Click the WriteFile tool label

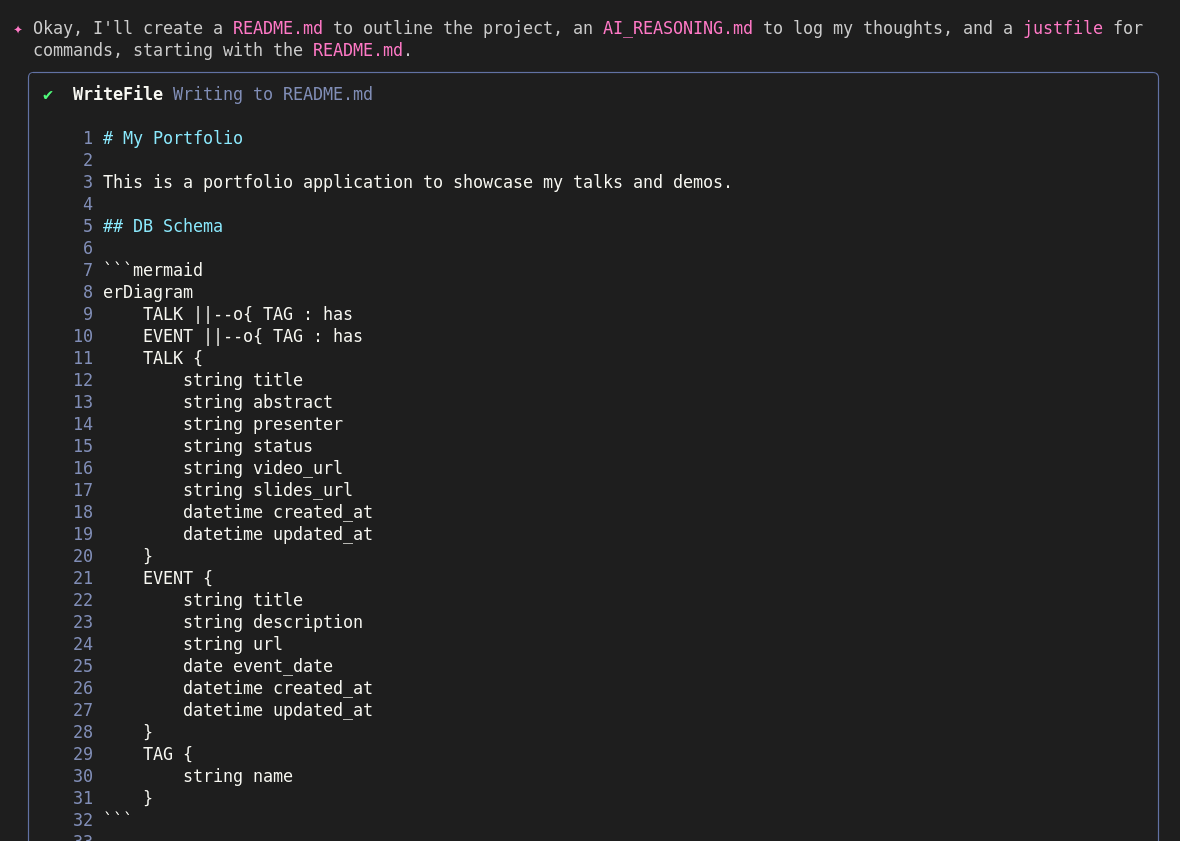coord(117,94)
